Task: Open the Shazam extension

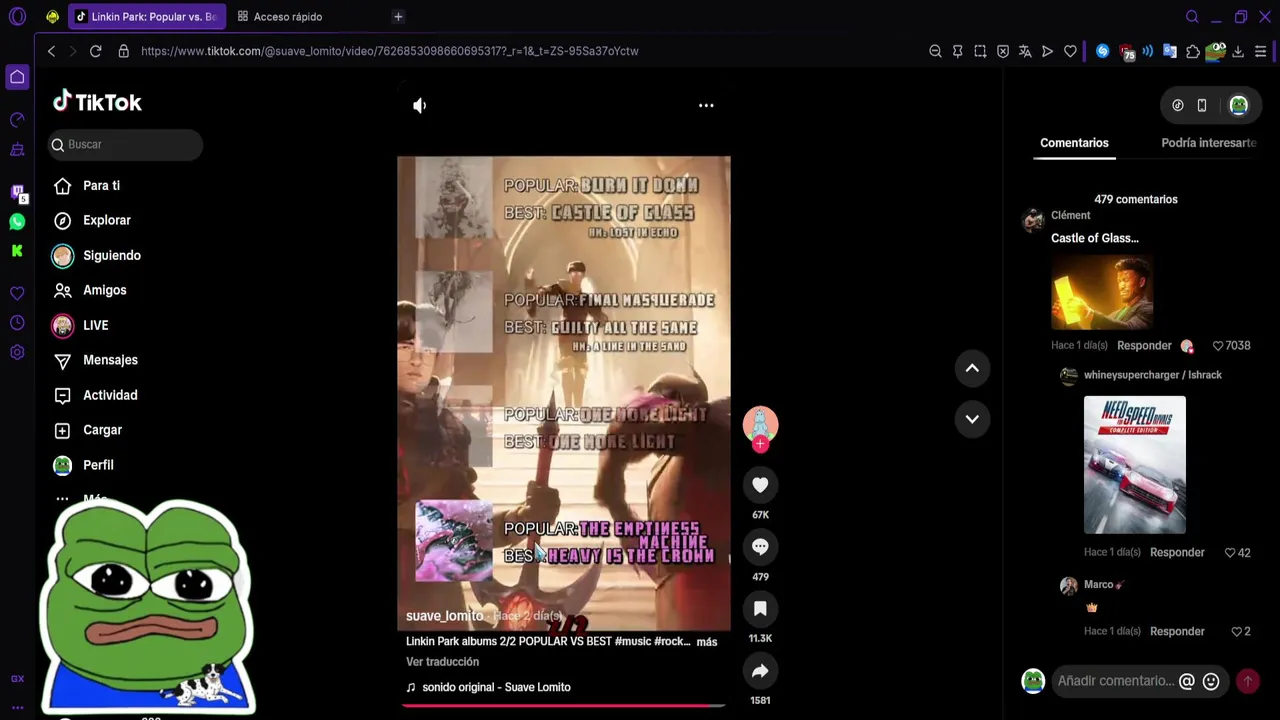Action: [1102, 51]
